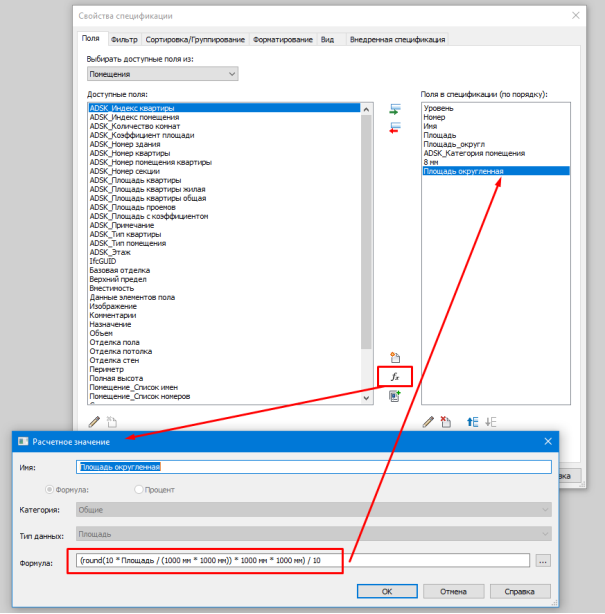
Task: Click the edit pencil under specification fields
Action: point(428,422)
